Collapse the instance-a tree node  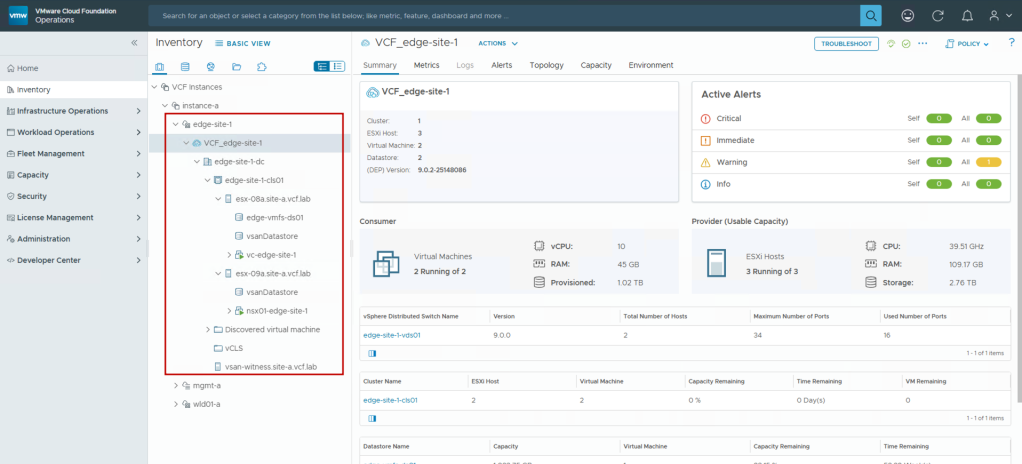pyautogui.click(x=165, y=105)
